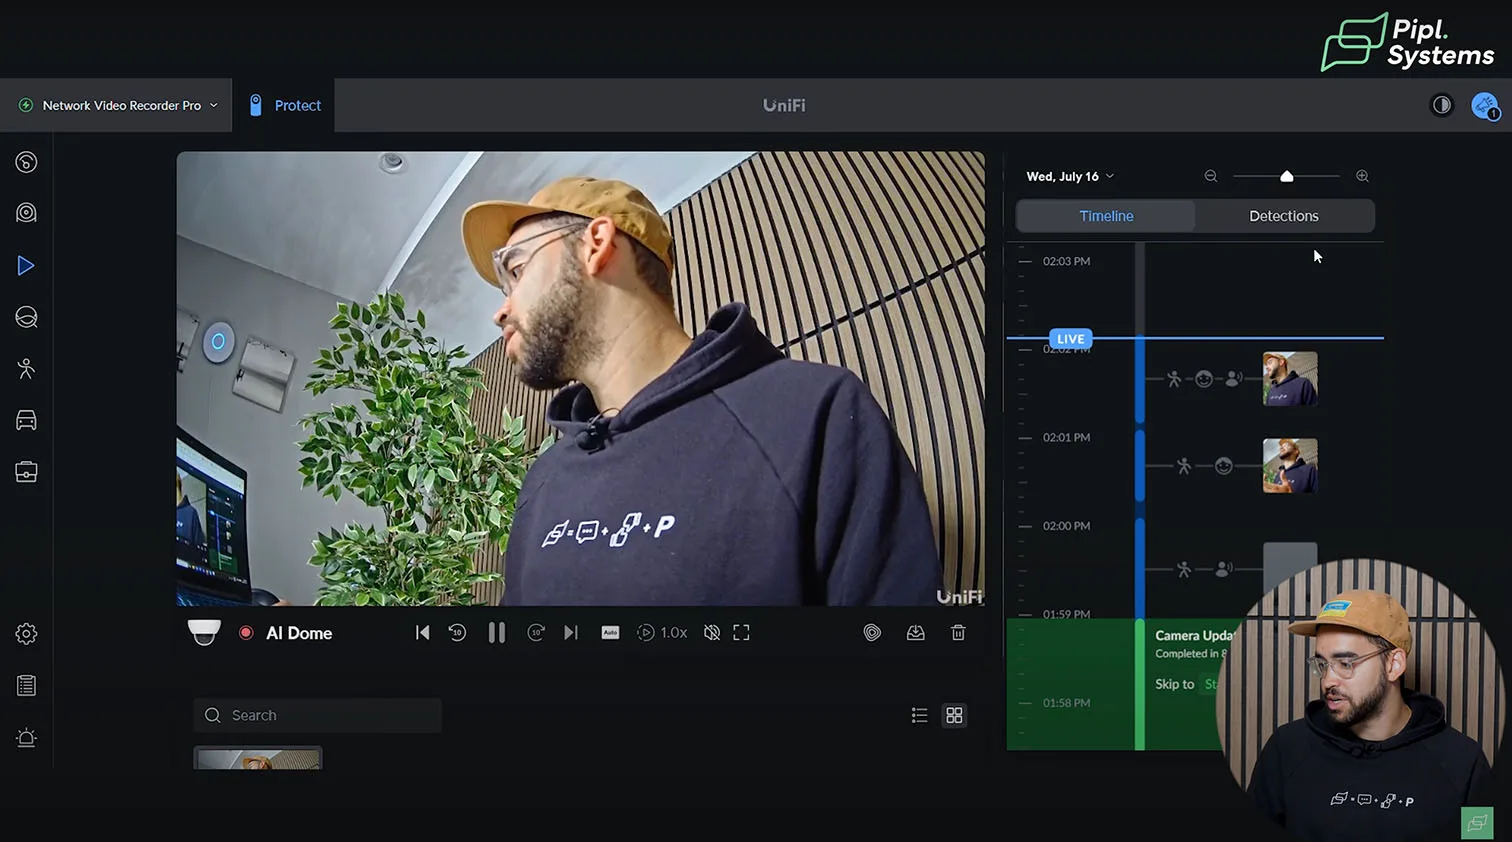Jump to LIVE on the timeline

1070,339
